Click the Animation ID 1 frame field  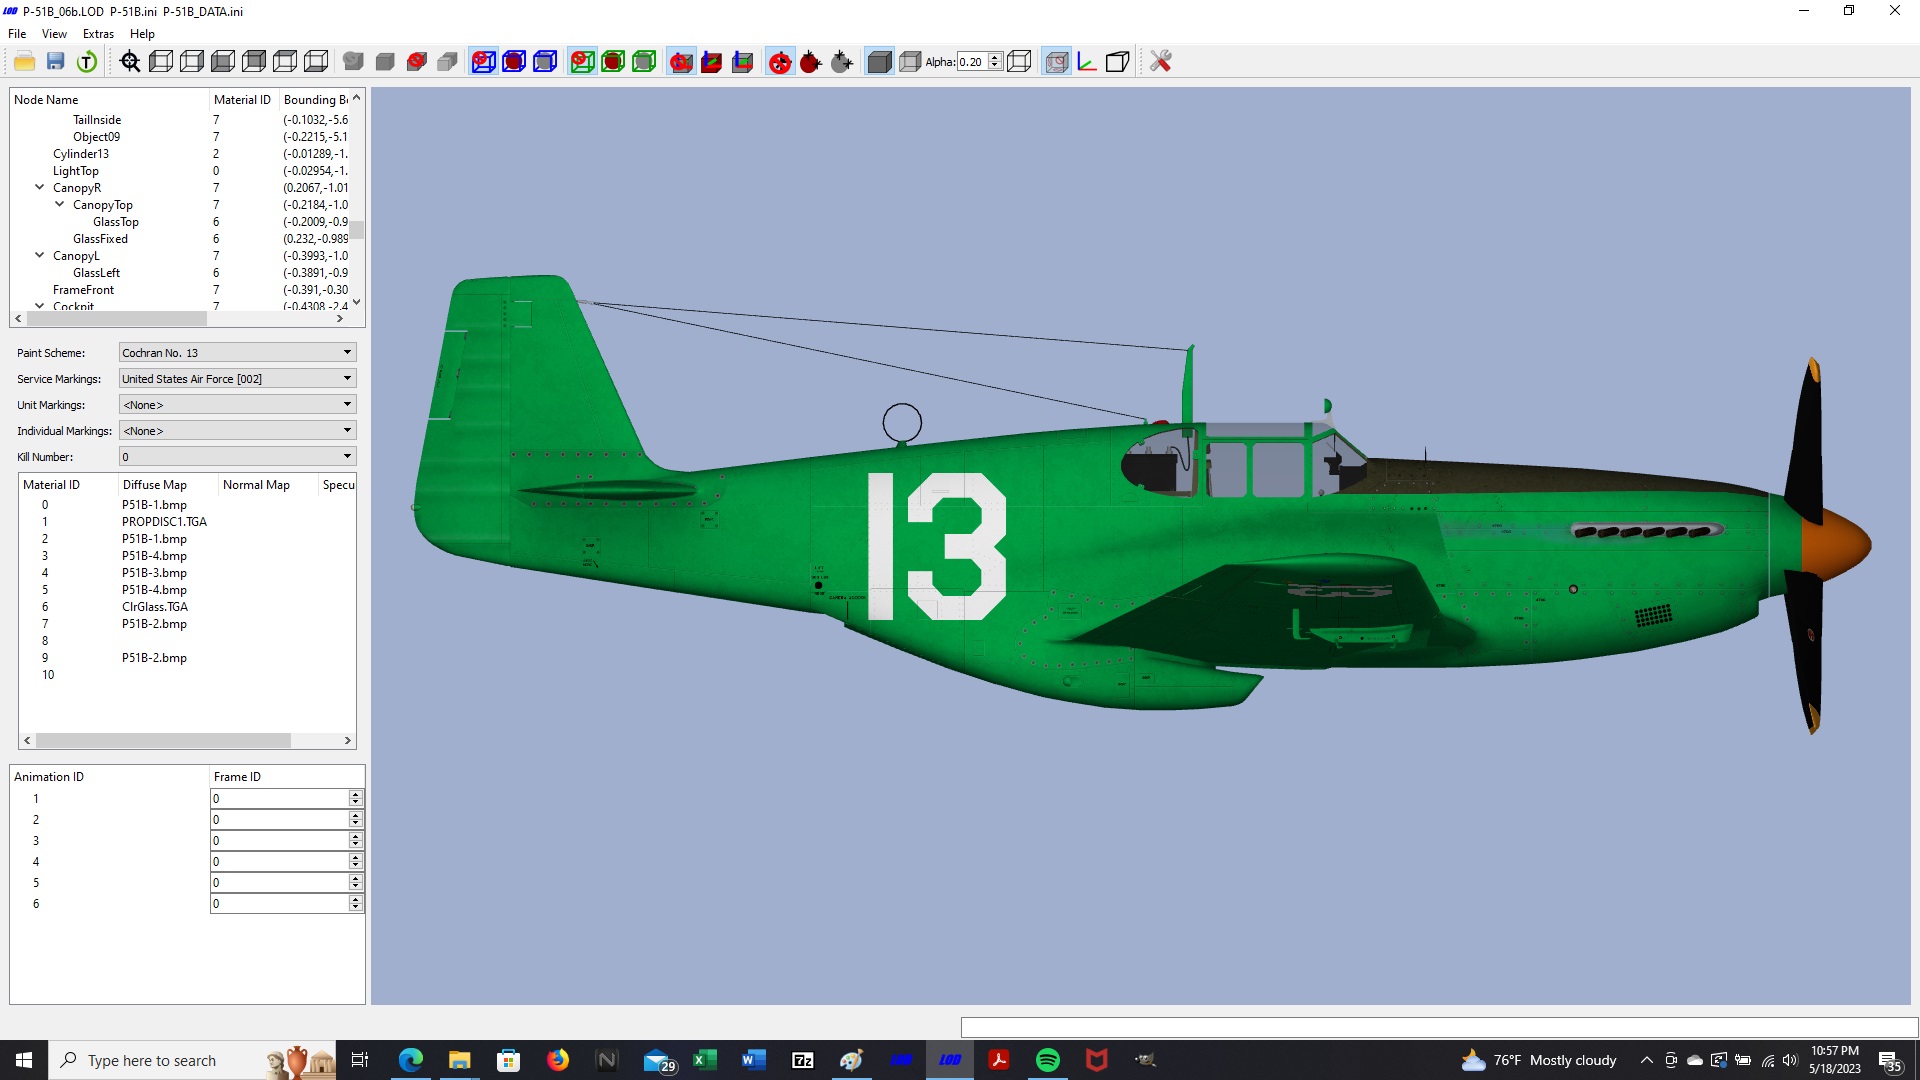[x=280, y=799]
